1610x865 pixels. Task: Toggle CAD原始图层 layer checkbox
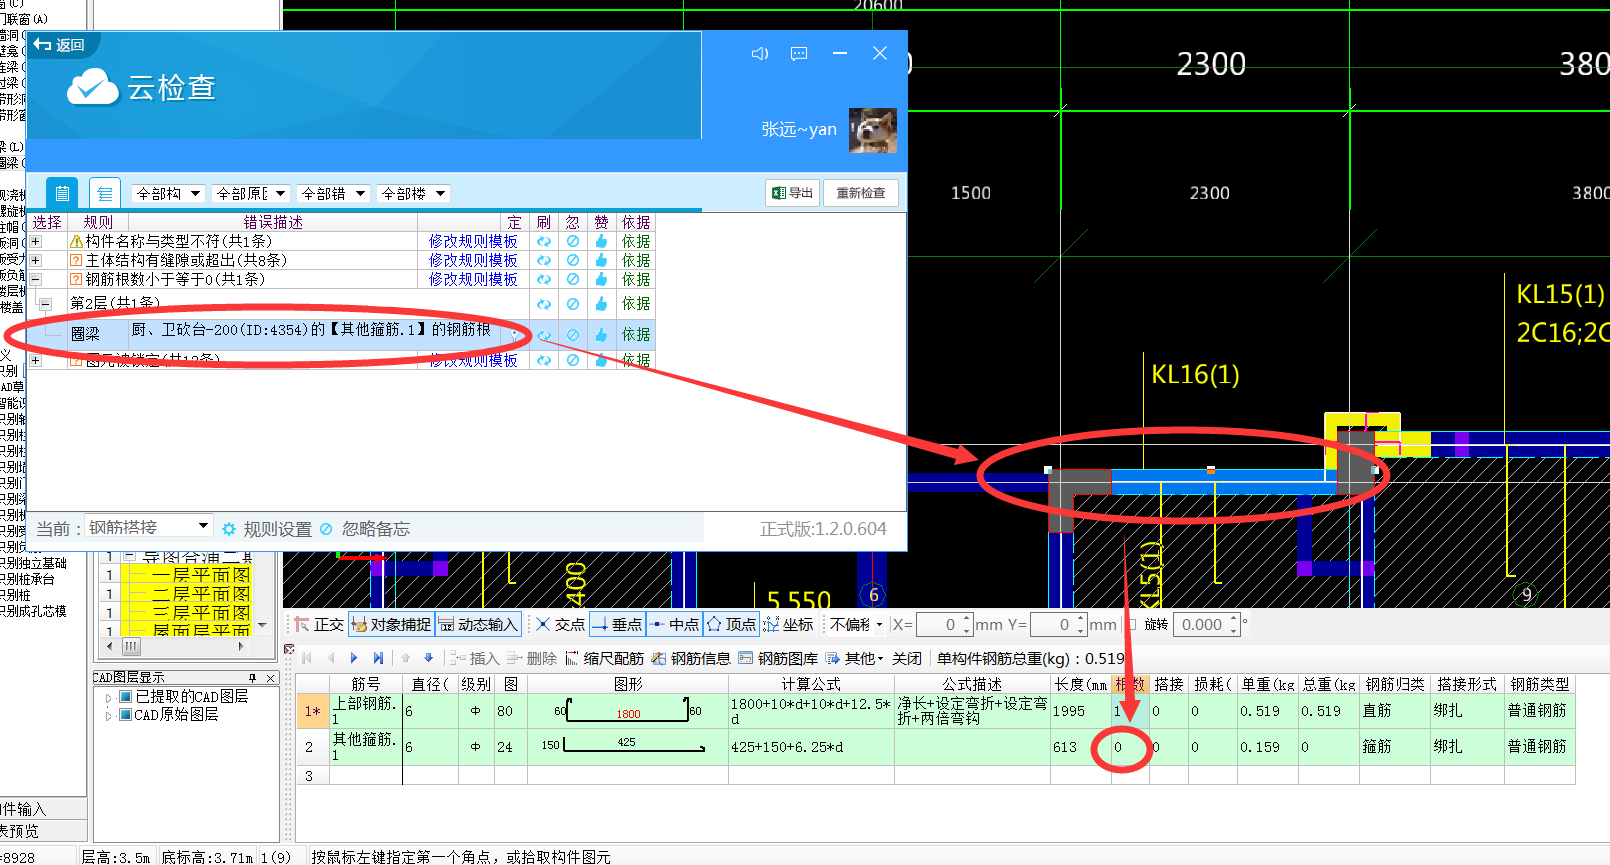[126, 715]
